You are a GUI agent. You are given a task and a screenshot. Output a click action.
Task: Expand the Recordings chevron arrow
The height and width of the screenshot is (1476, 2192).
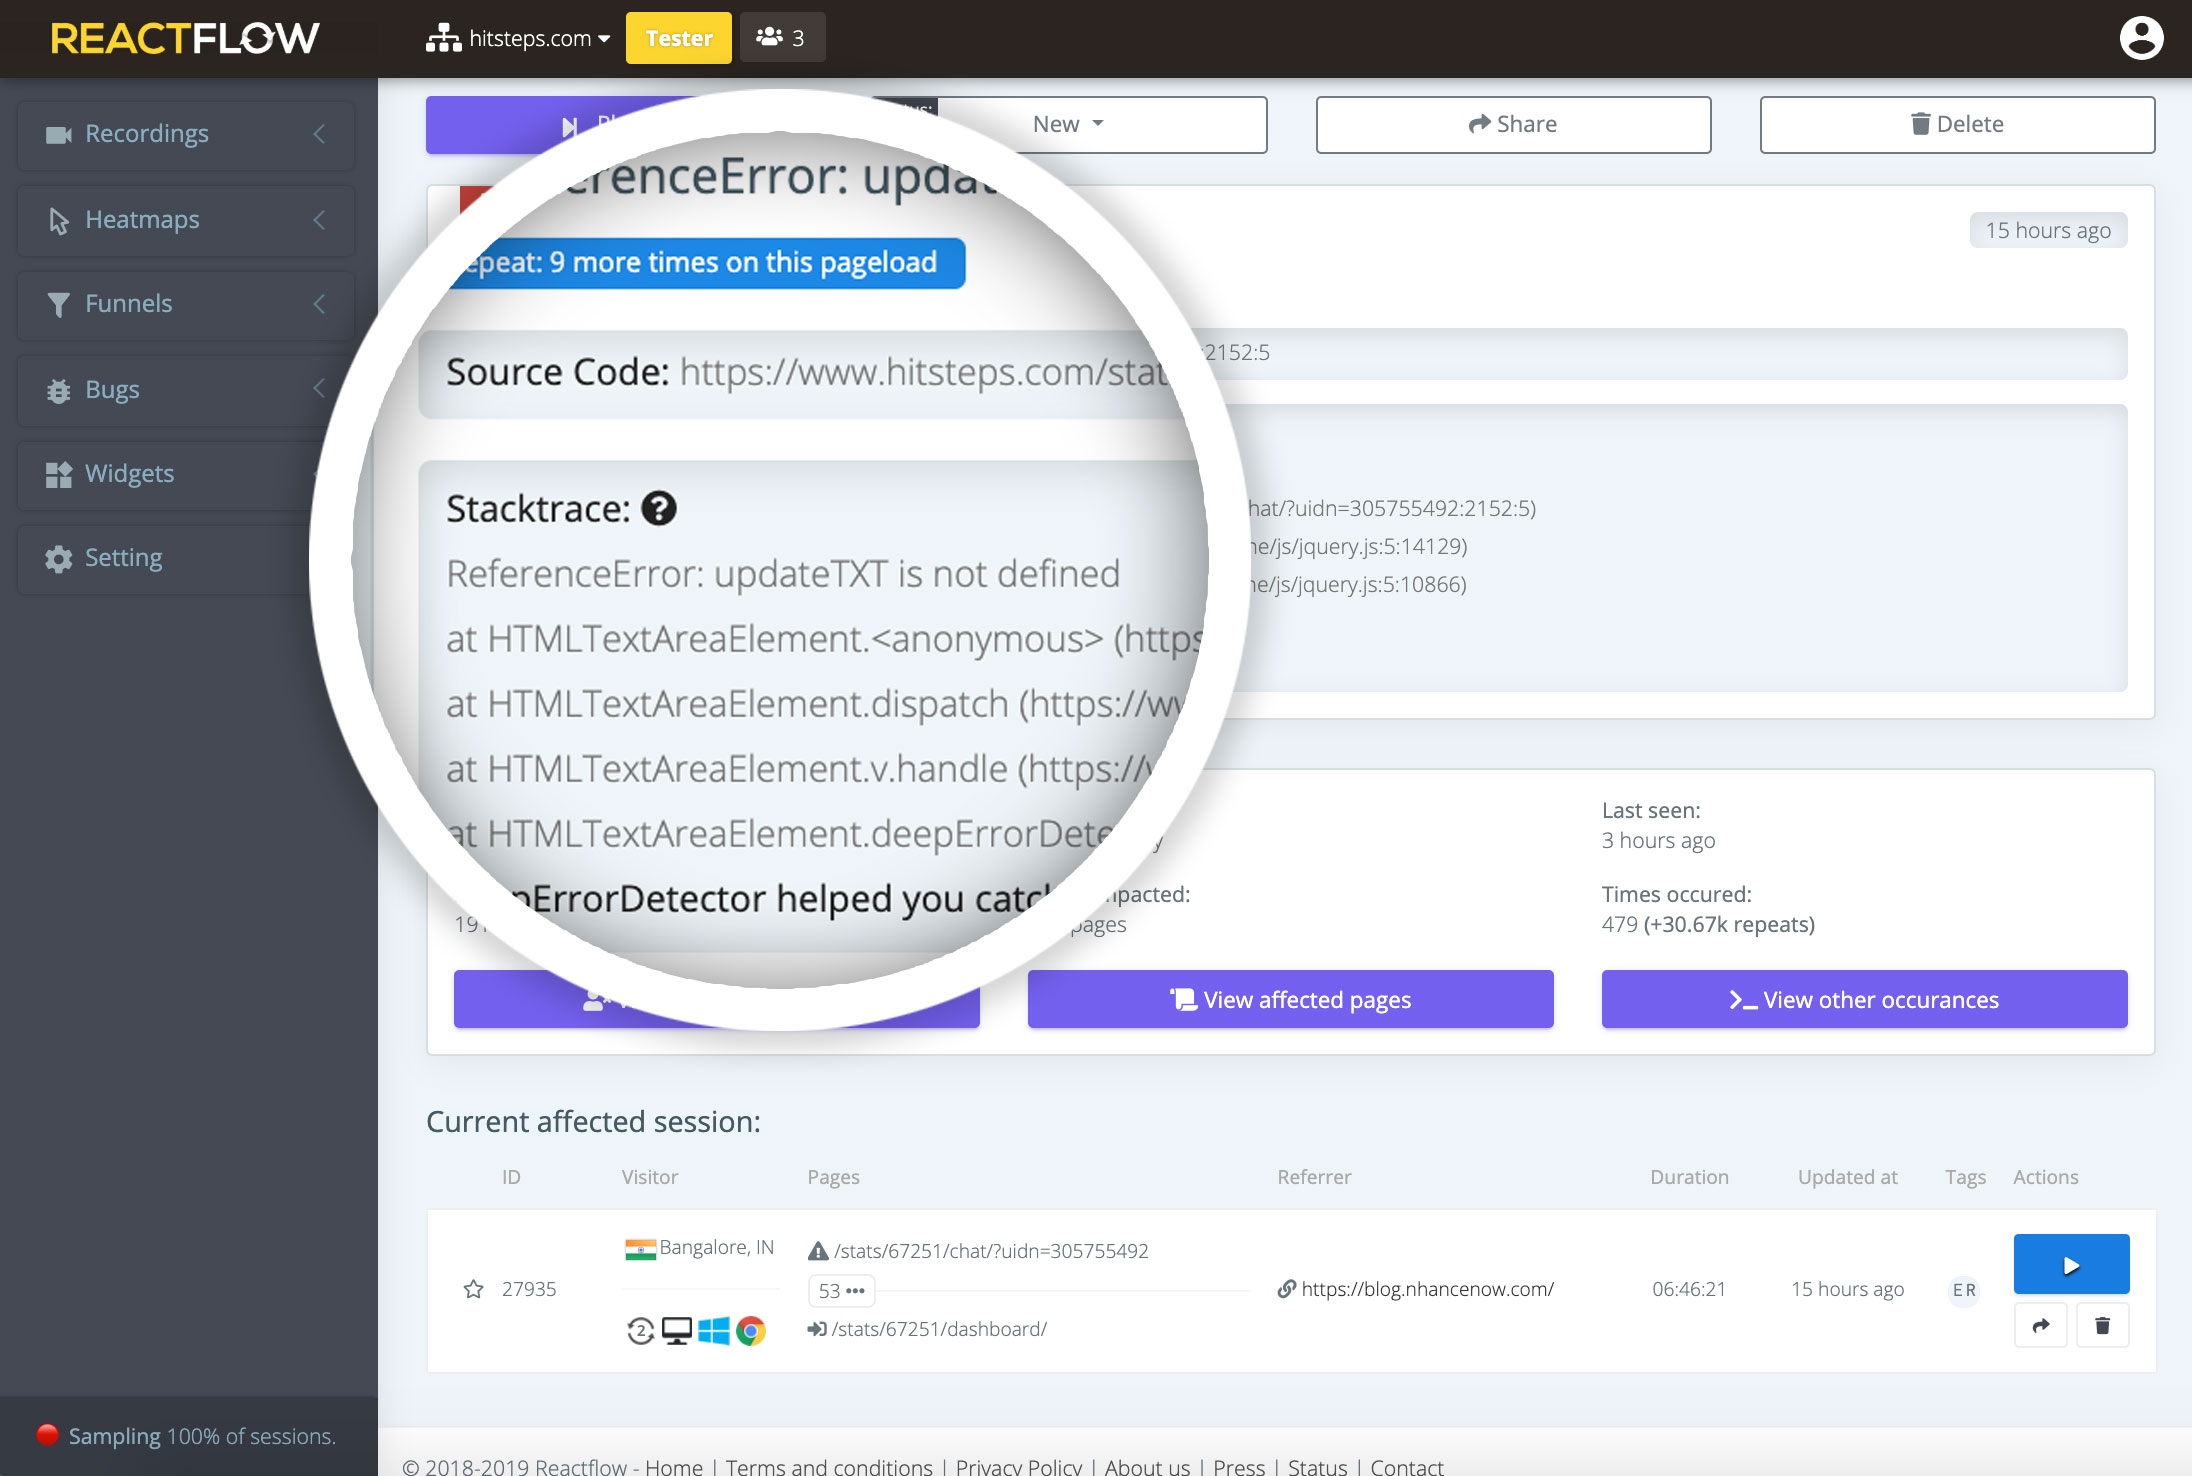[319, 134]
